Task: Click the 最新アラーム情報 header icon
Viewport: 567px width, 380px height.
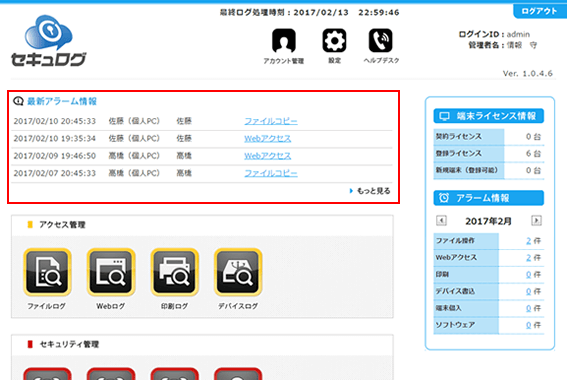Action: 18,101
